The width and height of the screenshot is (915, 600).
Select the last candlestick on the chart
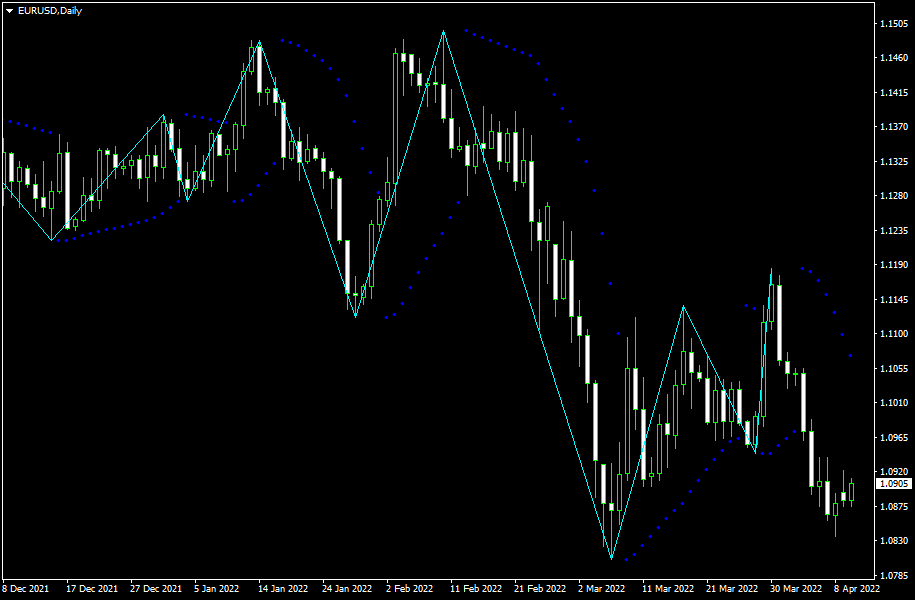click(851, 491)
